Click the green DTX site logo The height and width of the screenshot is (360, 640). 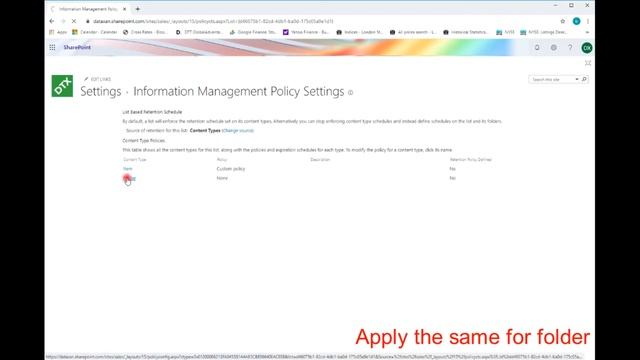62,86
